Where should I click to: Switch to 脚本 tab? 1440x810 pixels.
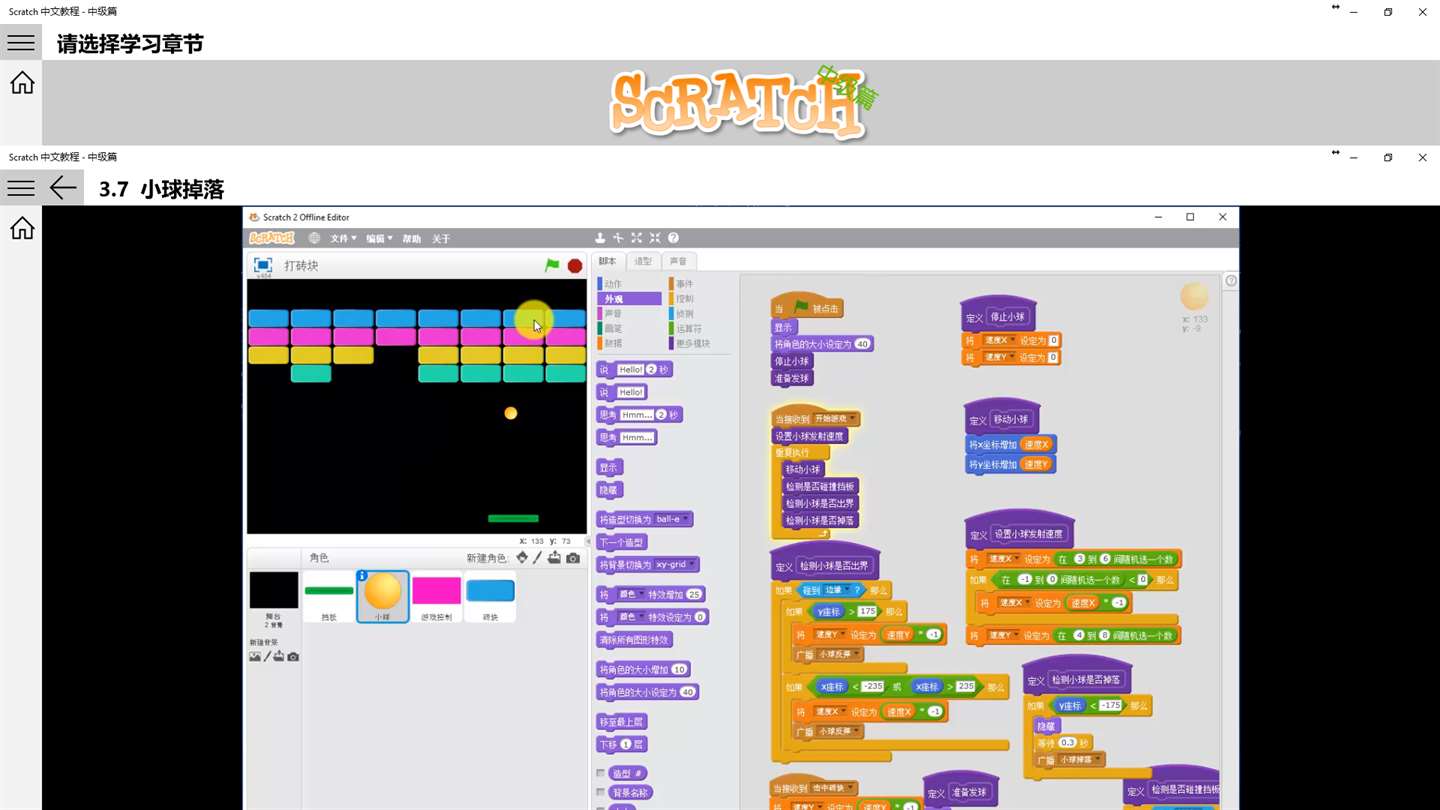608,261
